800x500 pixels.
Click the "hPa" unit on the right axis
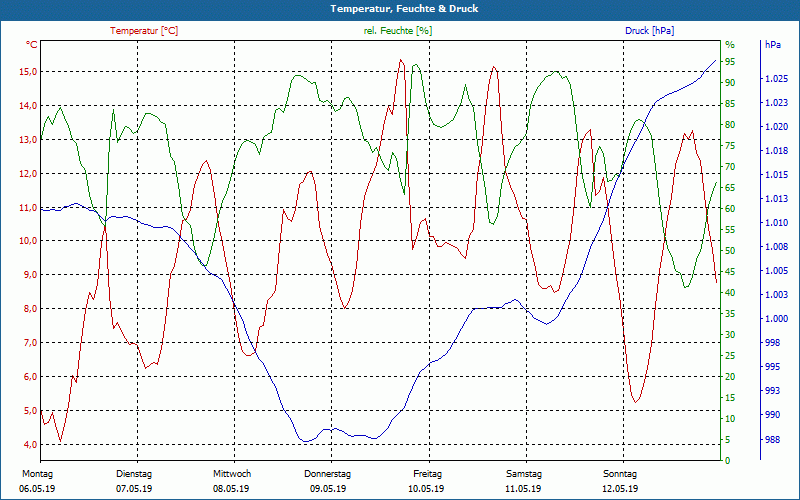point(773,45)
